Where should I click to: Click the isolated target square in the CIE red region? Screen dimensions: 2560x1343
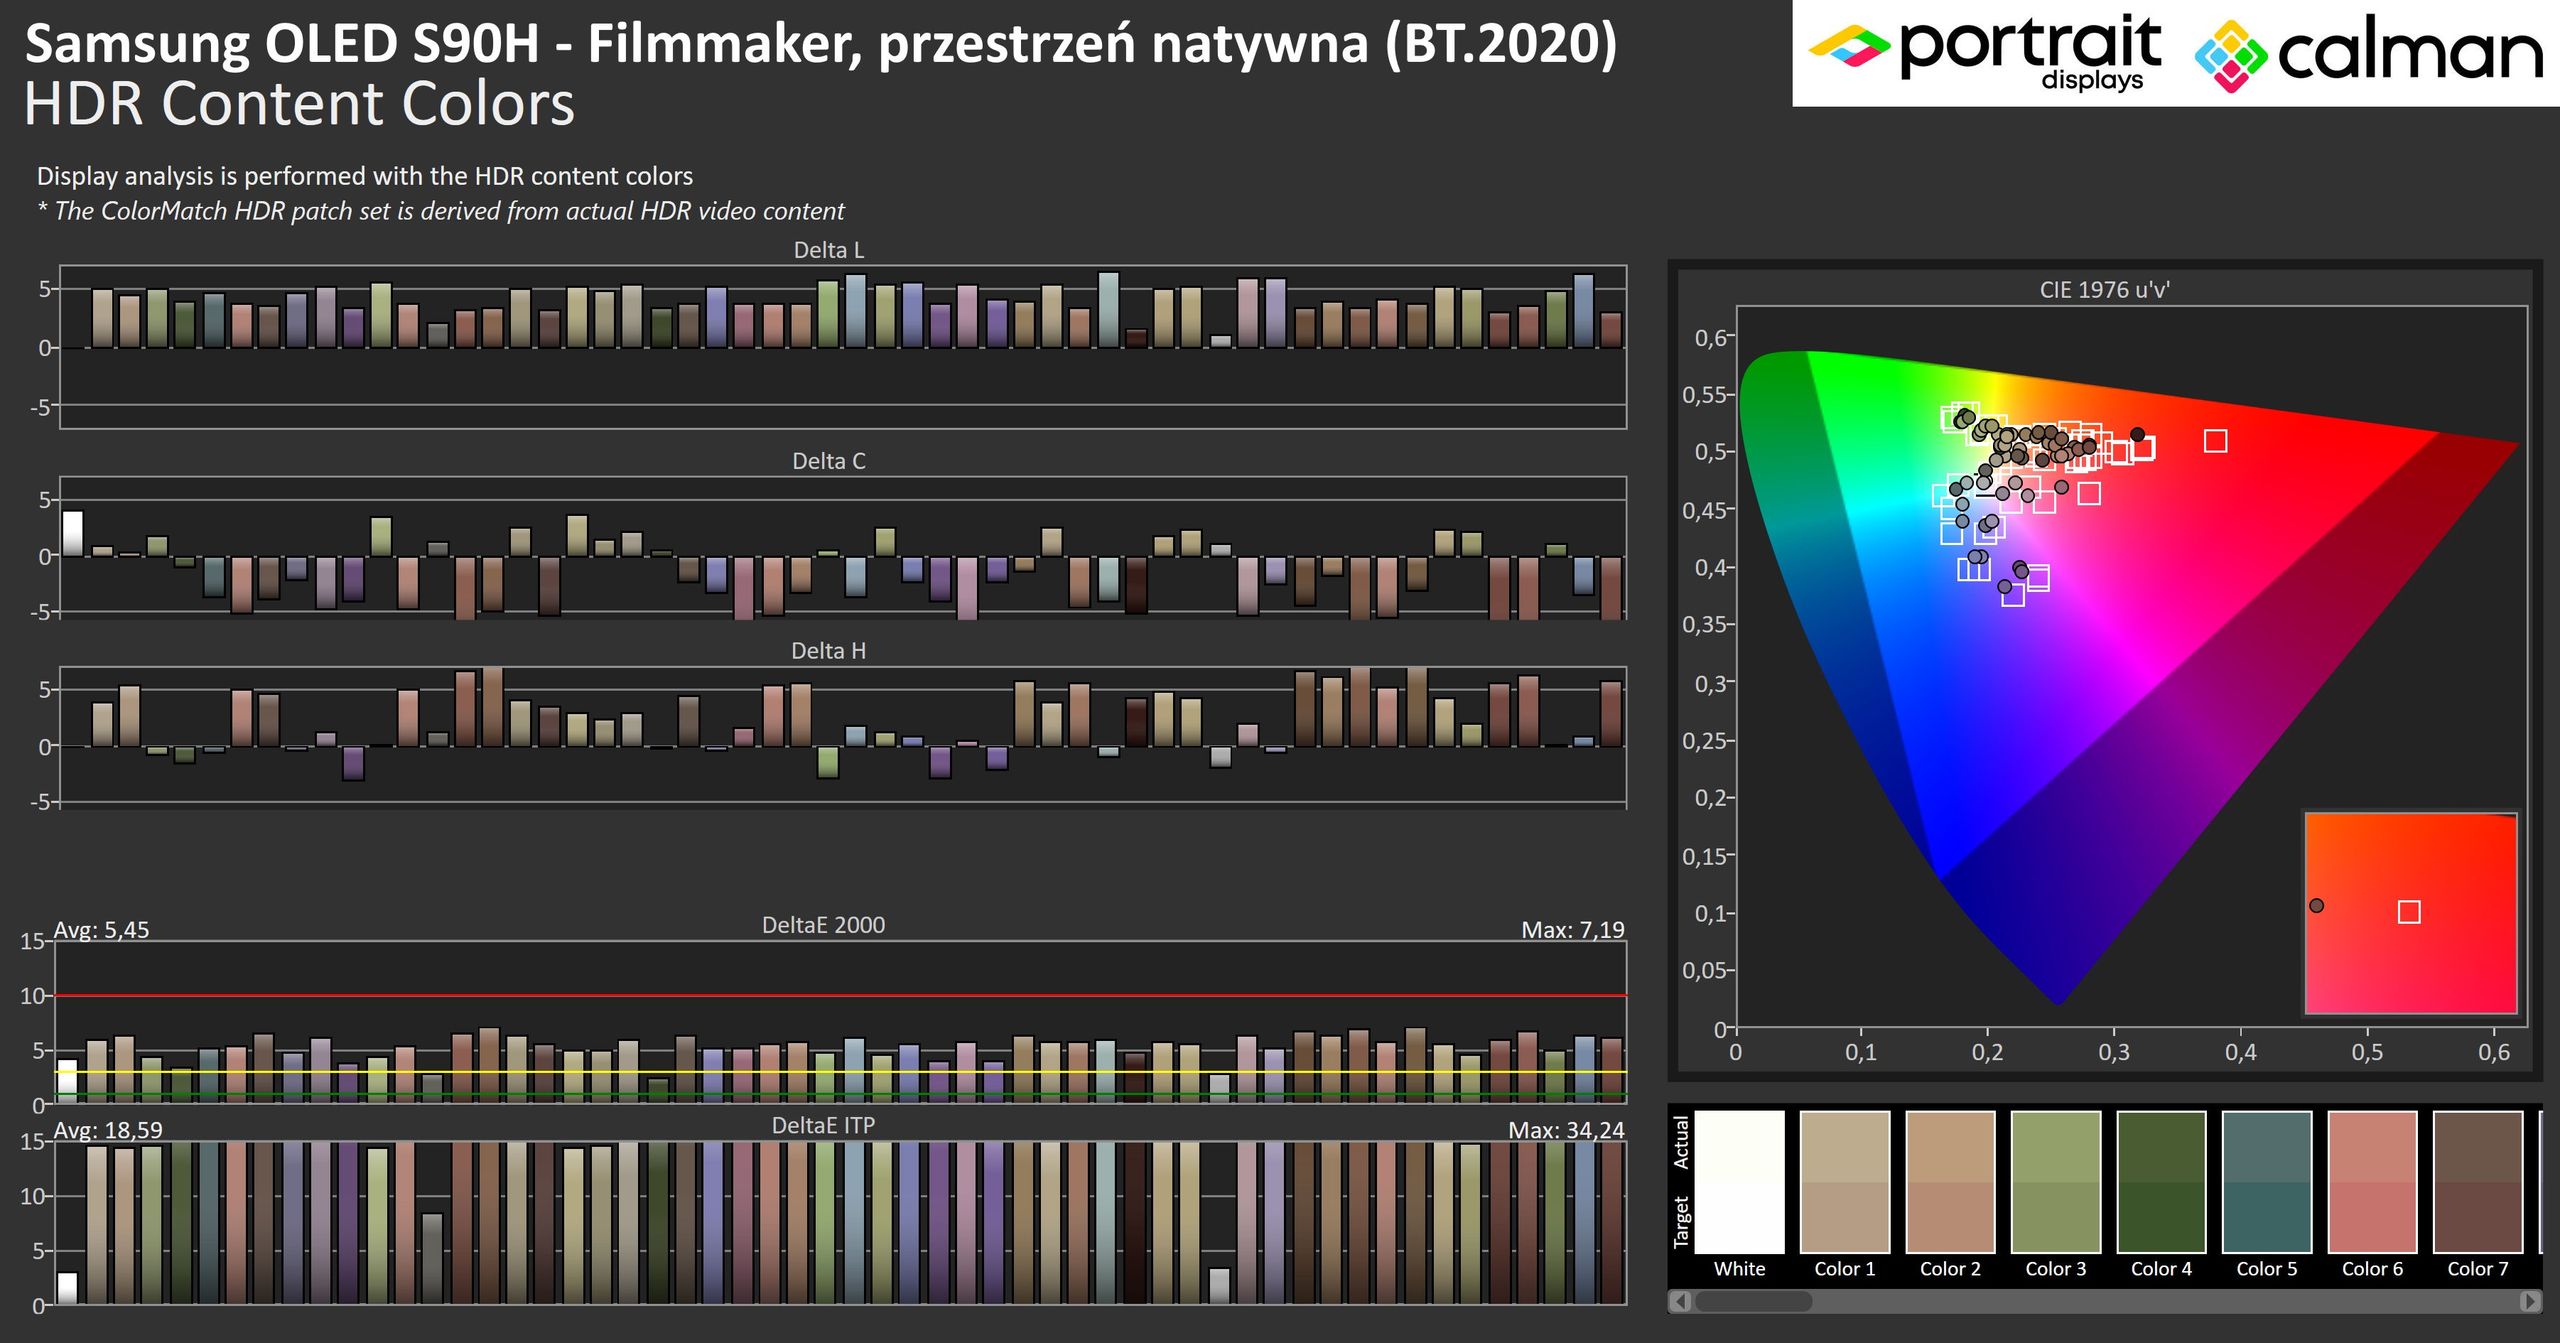(2215, 441)
